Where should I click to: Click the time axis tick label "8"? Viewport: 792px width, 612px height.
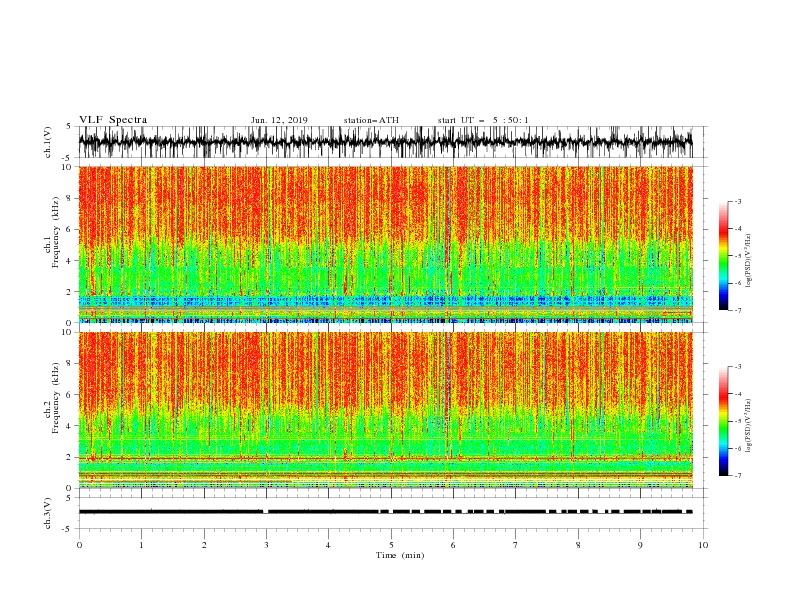[x=578, y=545]
